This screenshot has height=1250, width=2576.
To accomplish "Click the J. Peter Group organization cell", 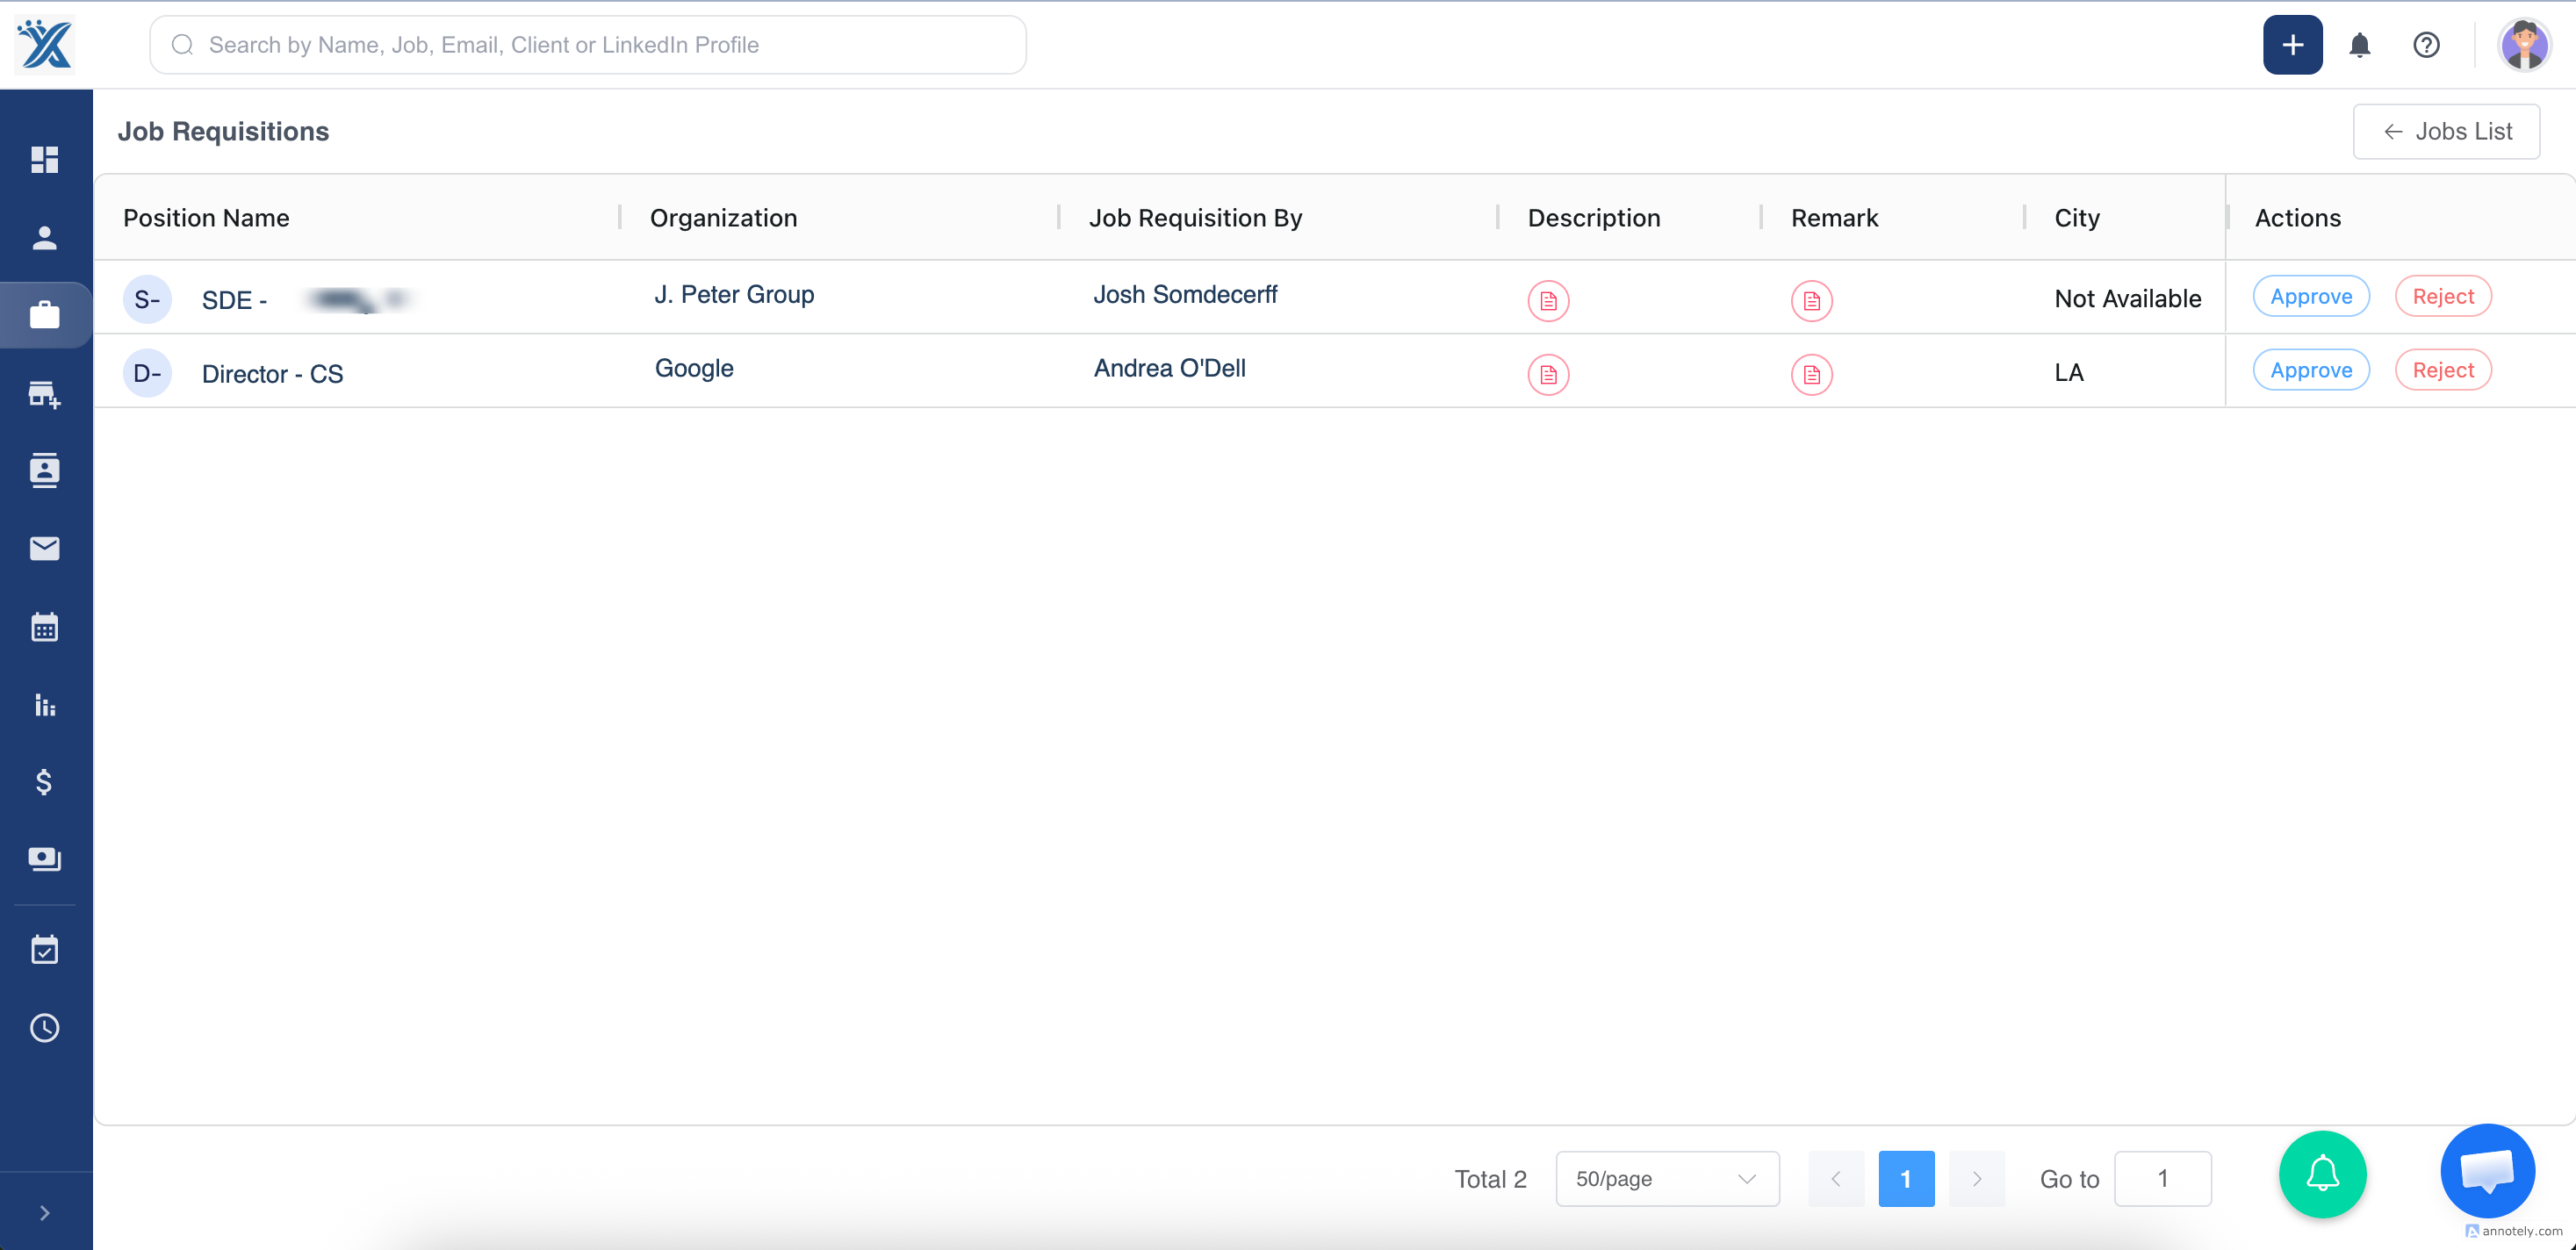I will click(x=734, y=294).
